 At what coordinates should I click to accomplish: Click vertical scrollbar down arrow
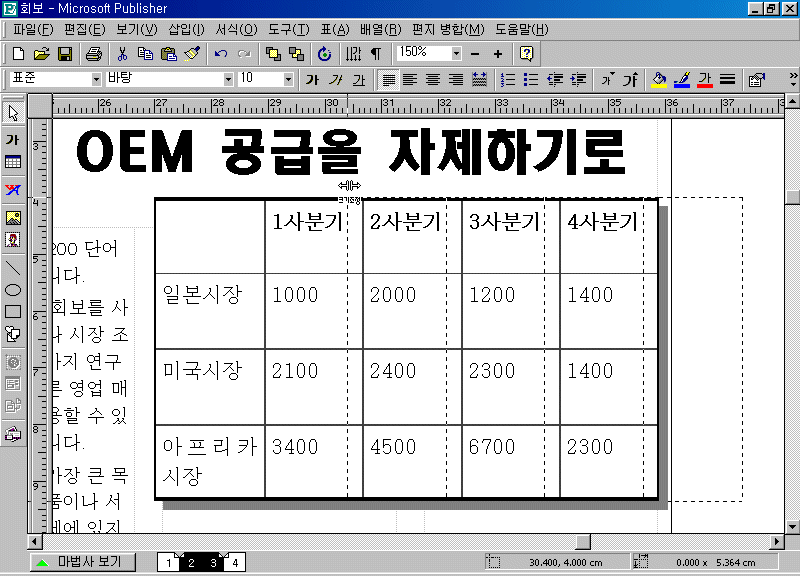tap(792, 526)
